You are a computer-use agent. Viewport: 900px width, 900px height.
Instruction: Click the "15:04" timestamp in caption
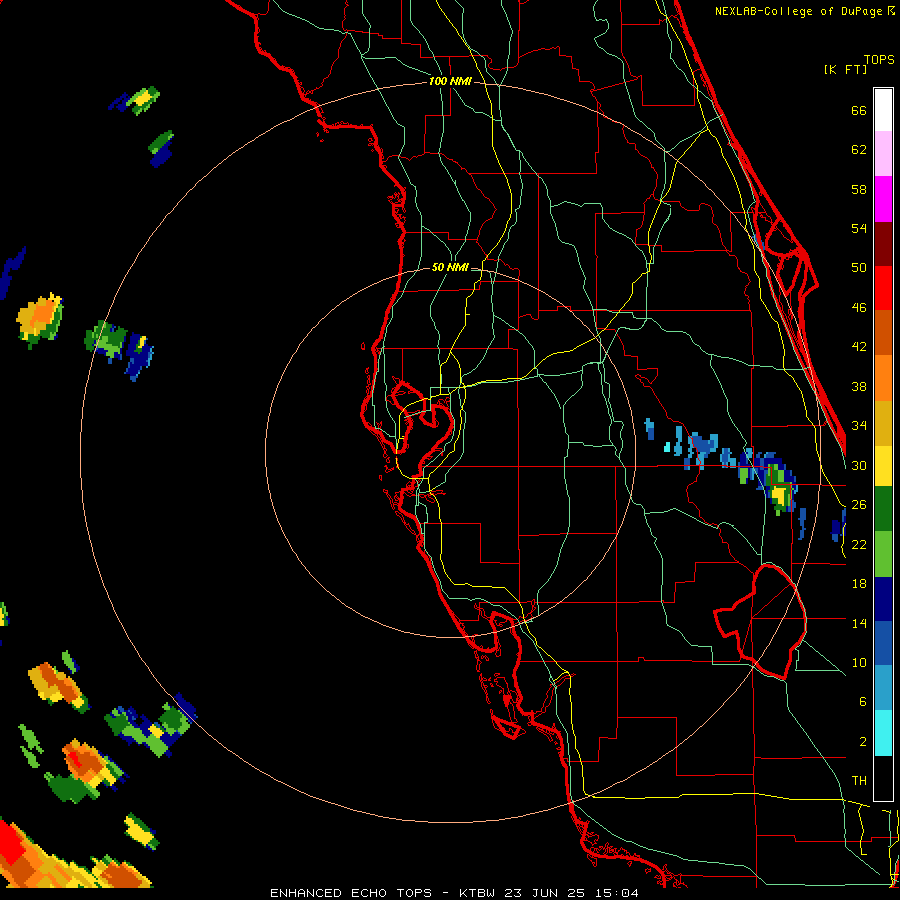[617, 893]
